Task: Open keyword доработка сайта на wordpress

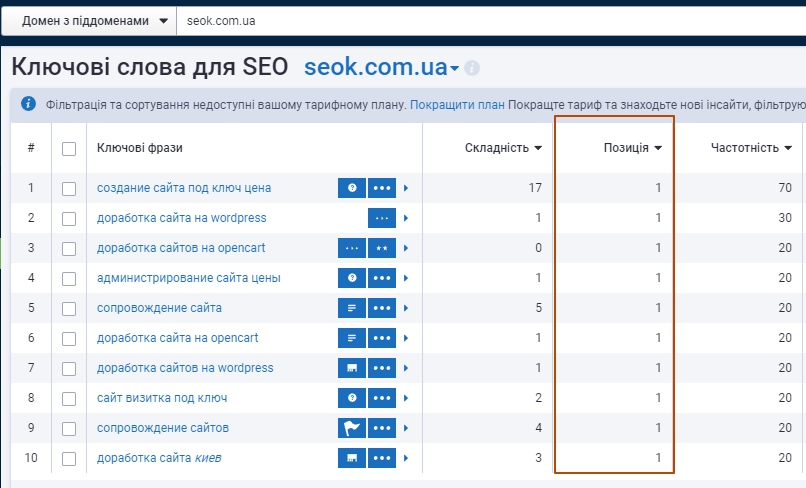Action: click(x=181, y=218)
